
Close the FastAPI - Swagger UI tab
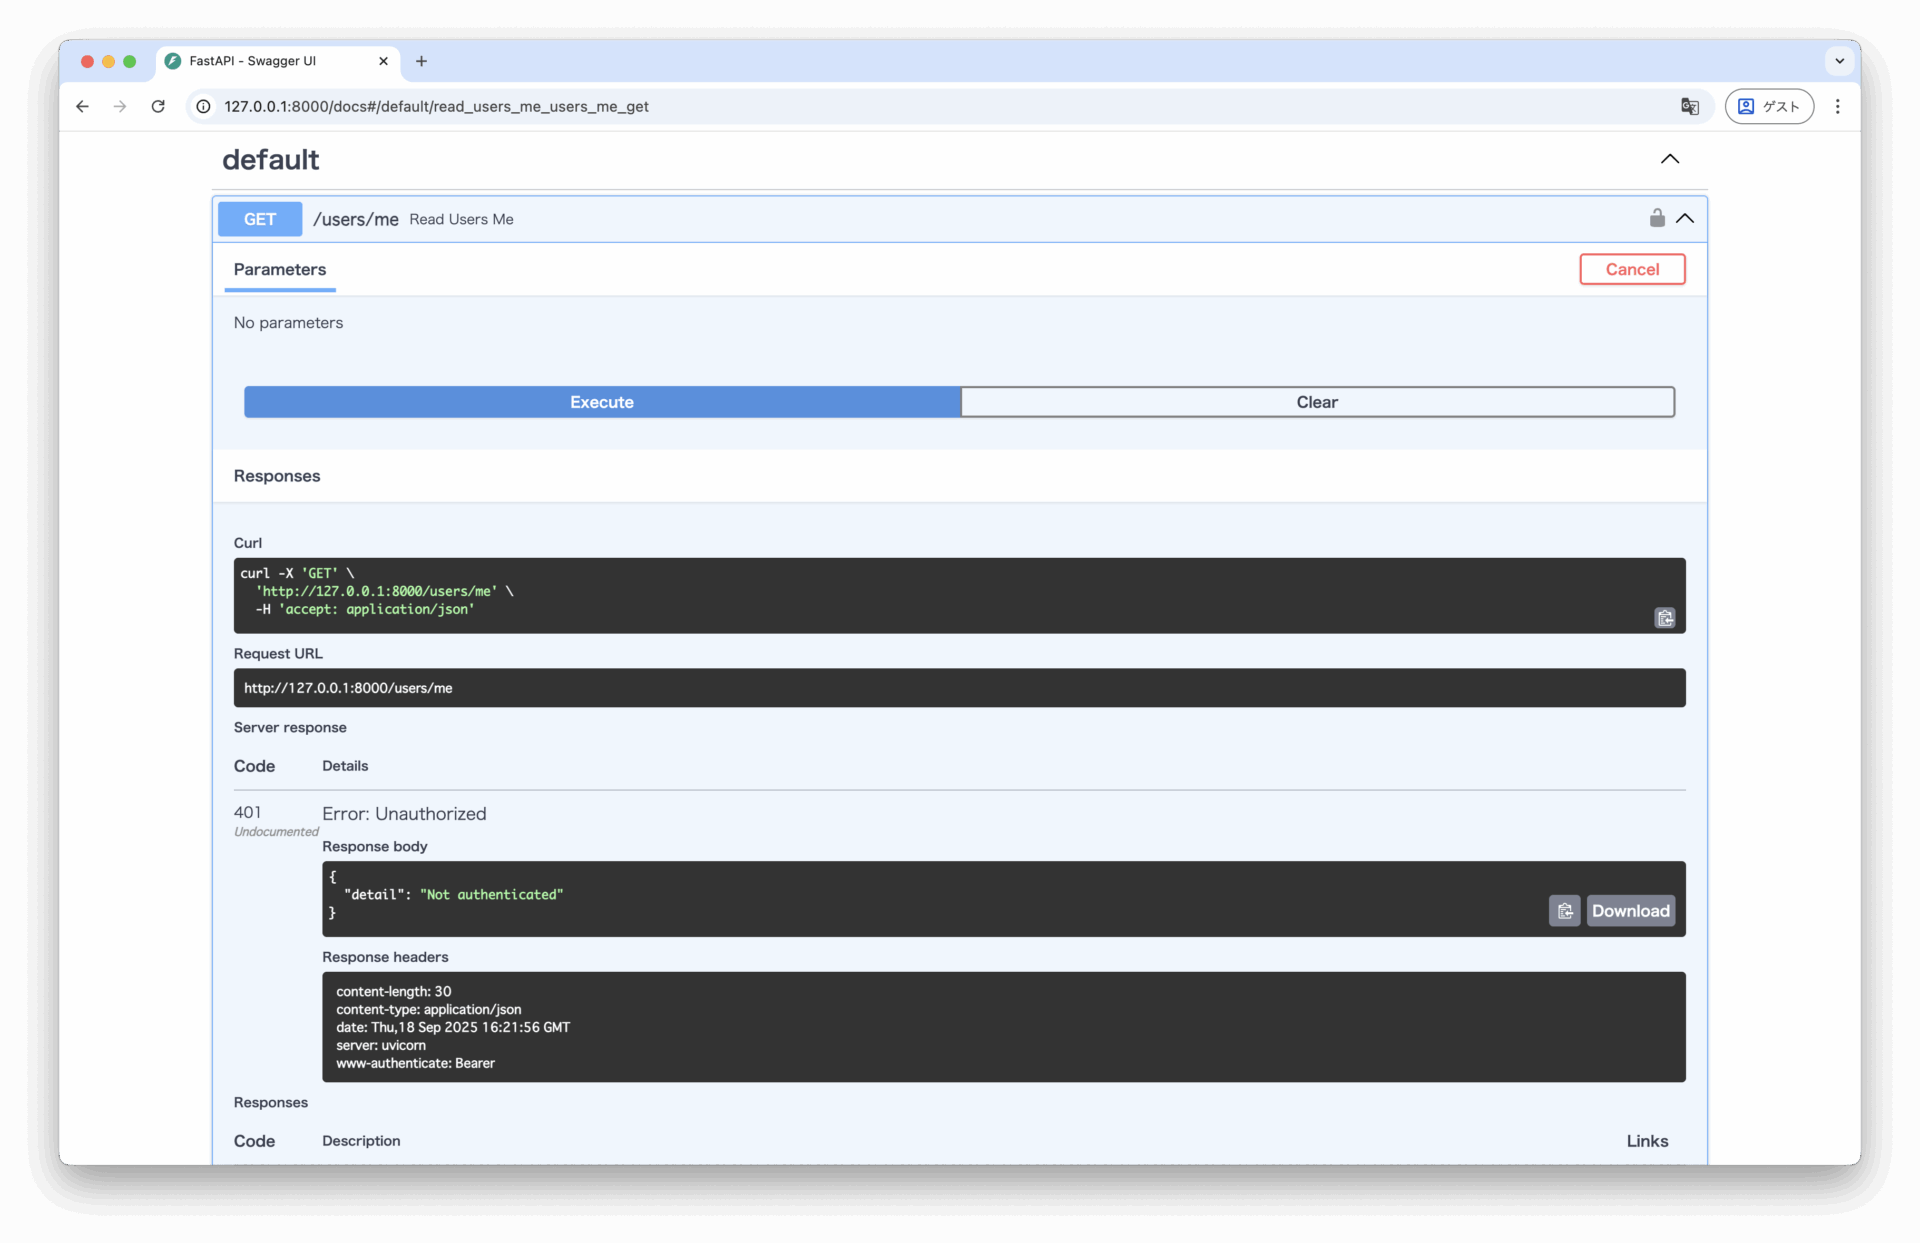pos(383,61)
